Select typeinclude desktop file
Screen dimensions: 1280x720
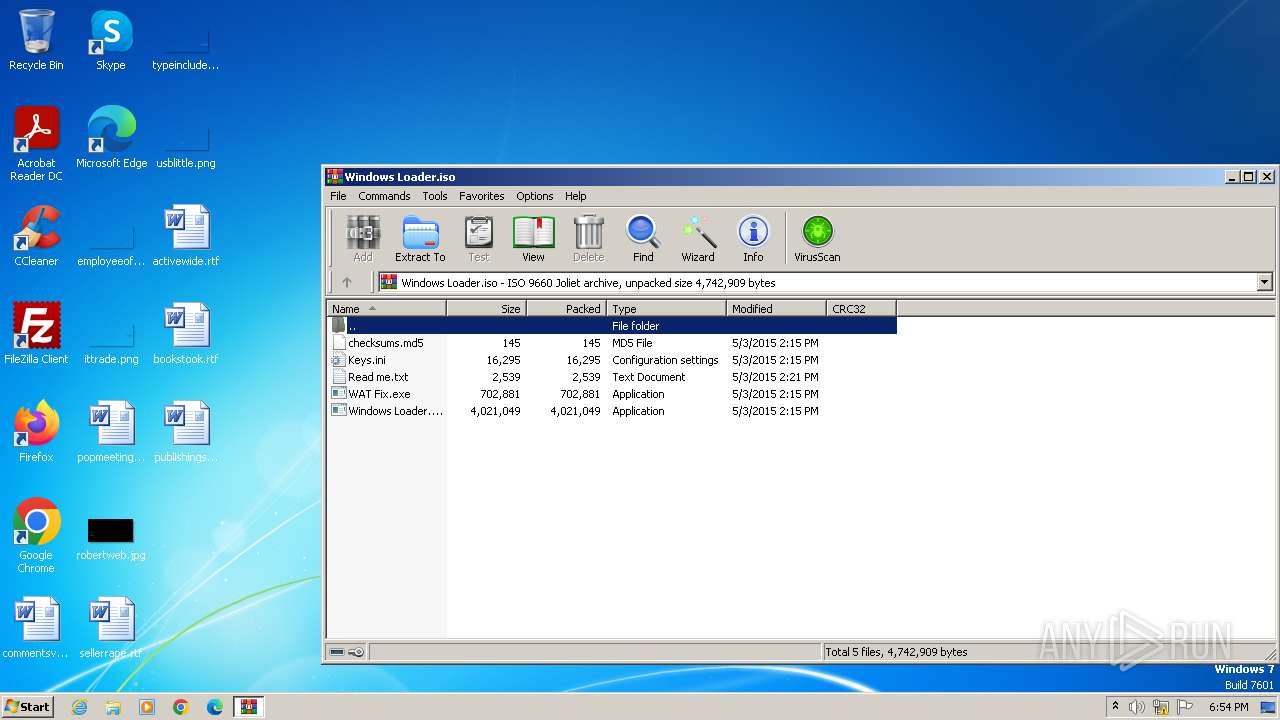click(x=186, y=48)
